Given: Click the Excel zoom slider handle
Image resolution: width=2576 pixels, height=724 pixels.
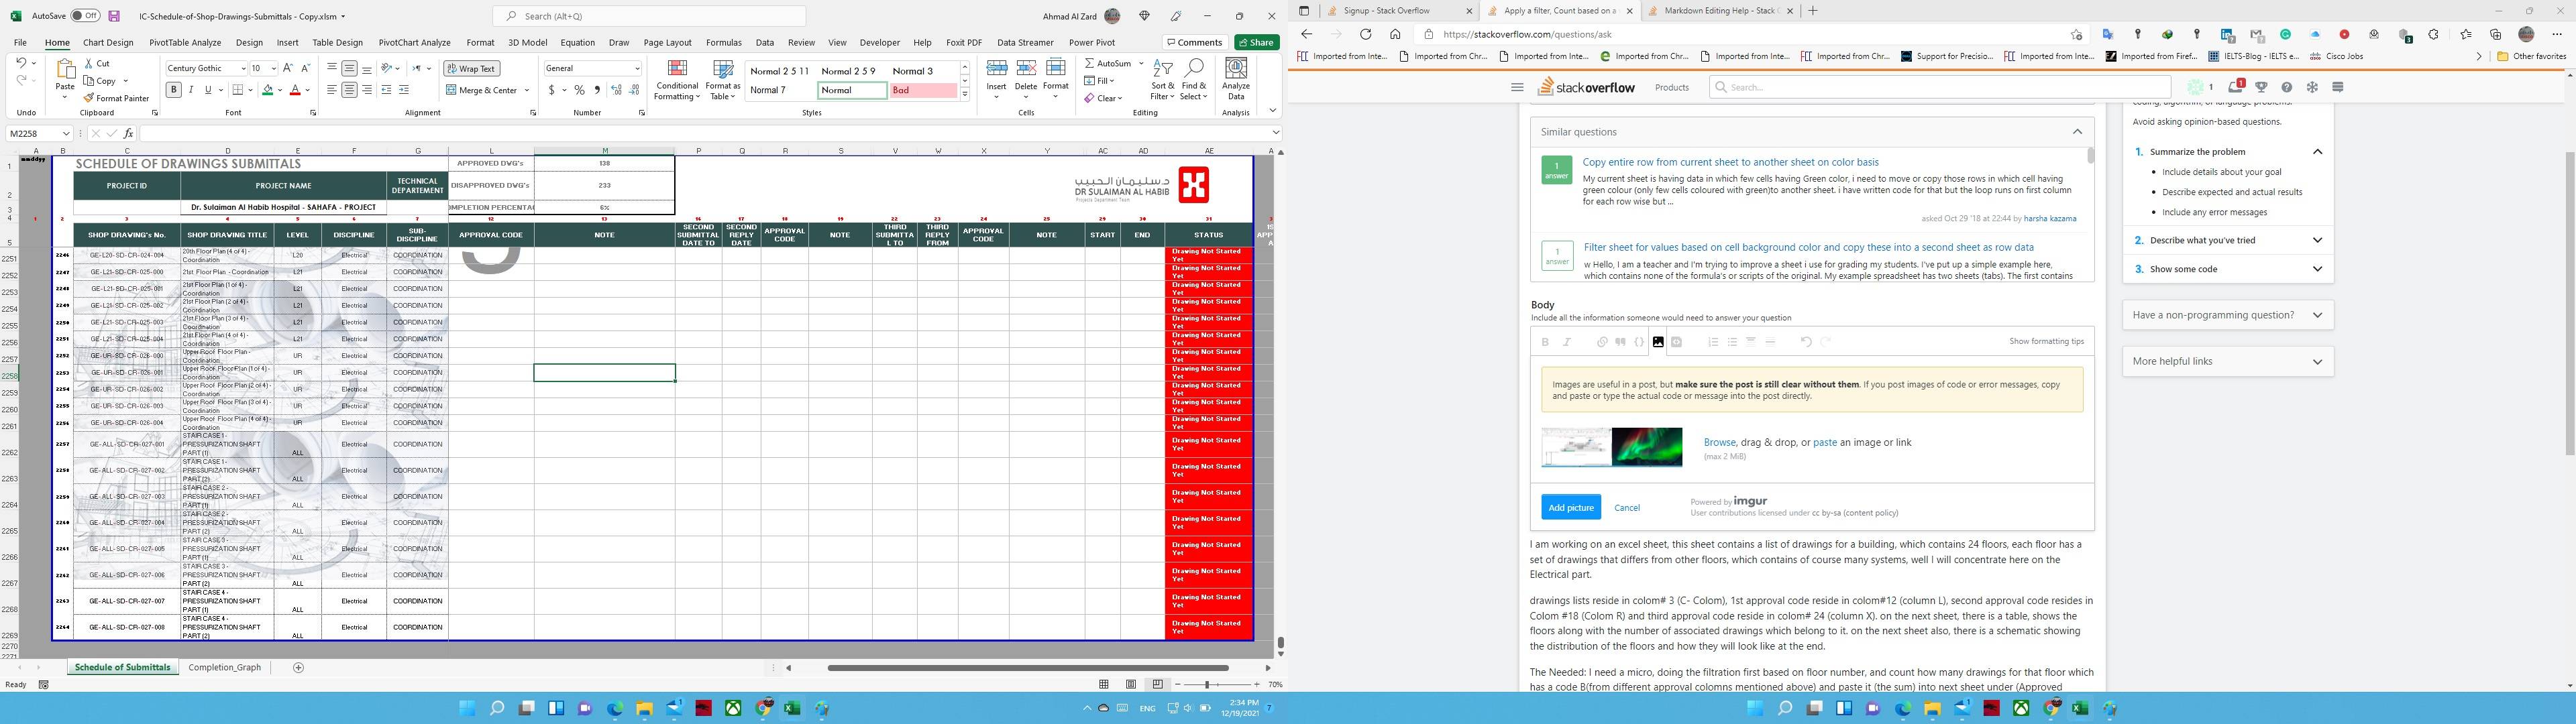Looking at the screenshot, I should click(x=1208, y=684).
